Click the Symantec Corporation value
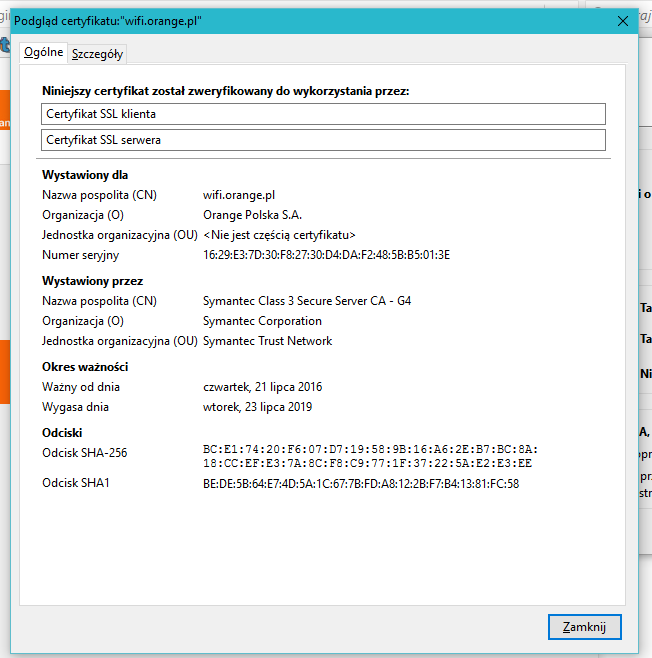The width and height of the screenshot is (652, 658). point(262,321)
